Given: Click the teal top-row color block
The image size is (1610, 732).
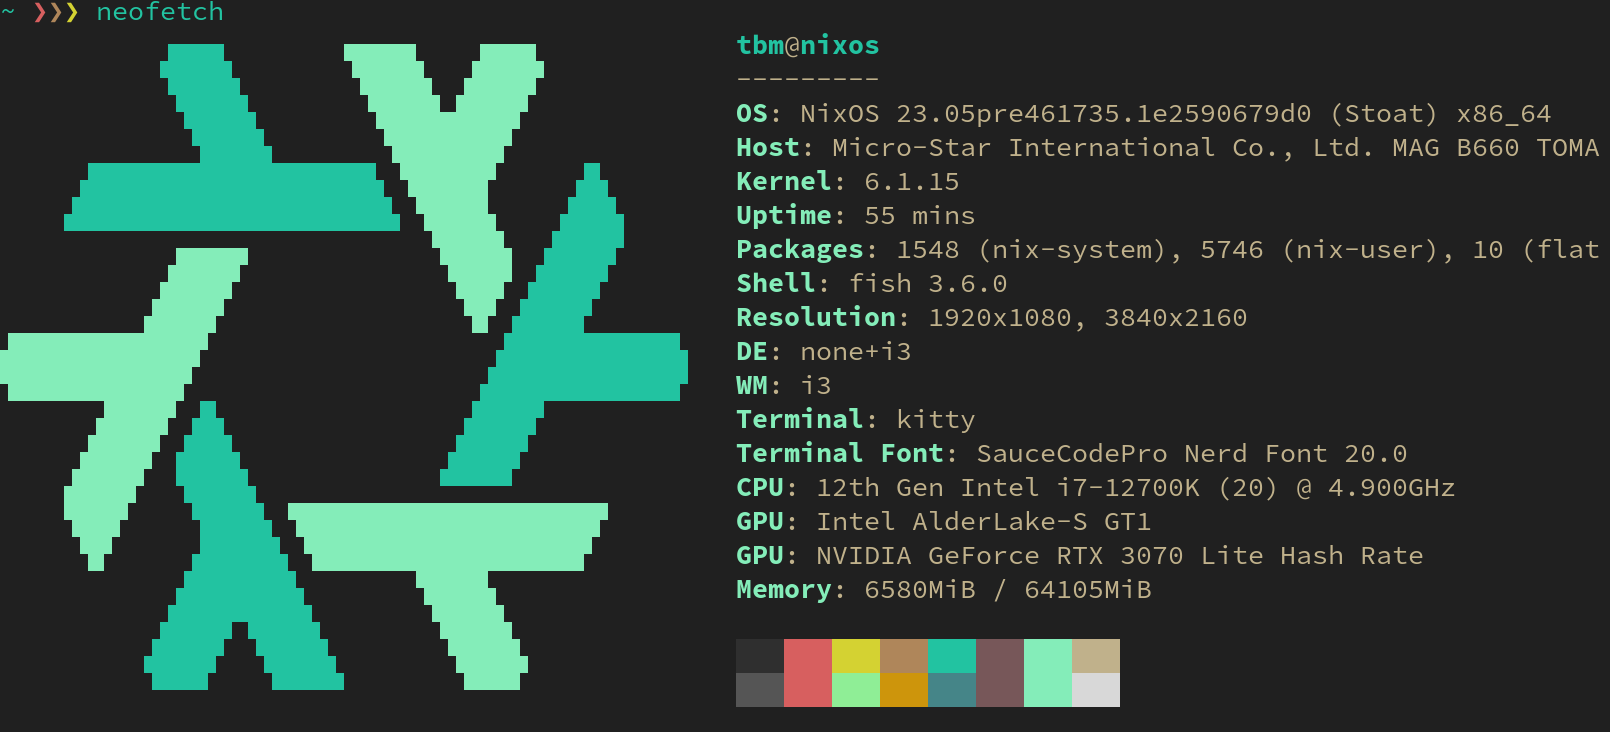Looking at the screenshot, I should (952, 656).
